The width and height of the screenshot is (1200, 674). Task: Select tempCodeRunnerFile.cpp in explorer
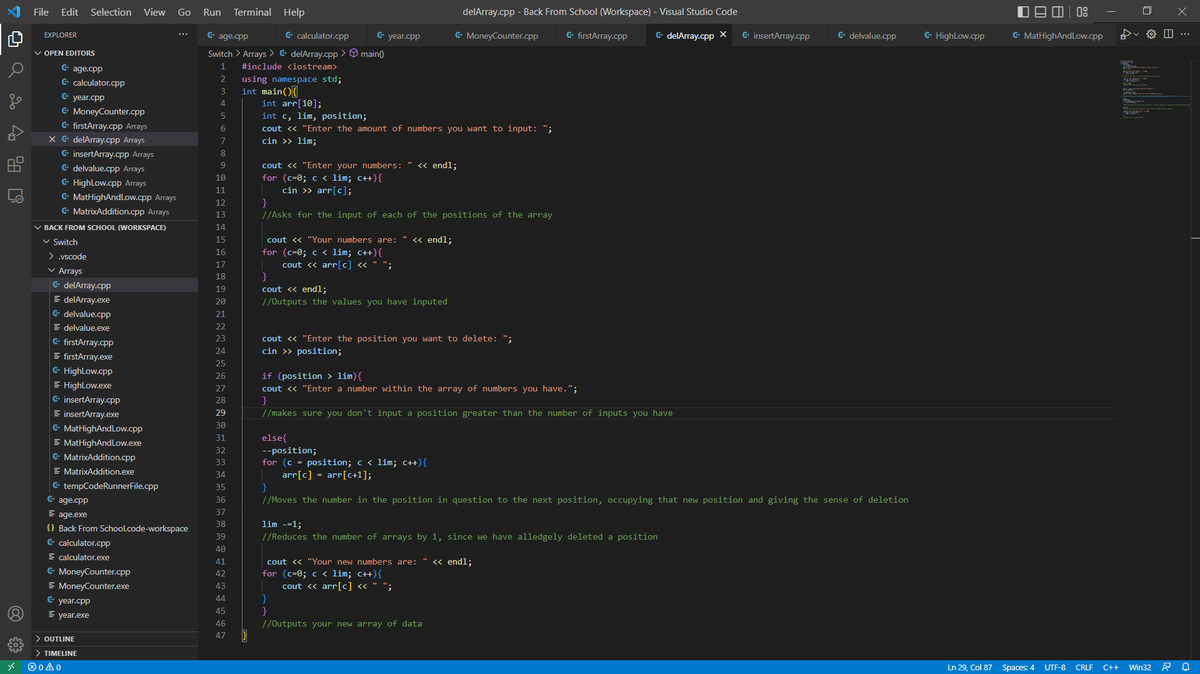pos(110,486)
